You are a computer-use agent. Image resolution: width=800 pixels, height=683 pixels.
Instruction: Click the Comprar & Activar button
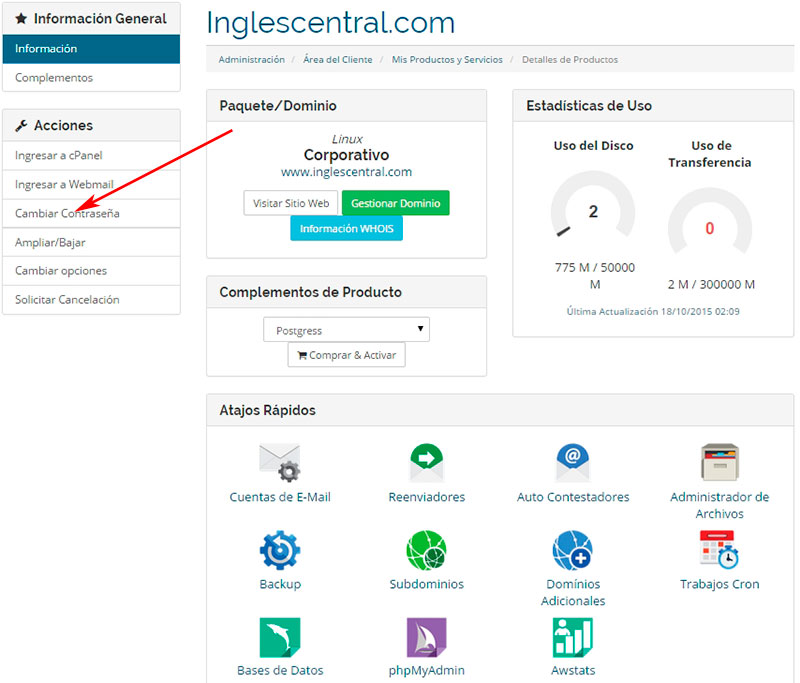[x=346, y=355]
